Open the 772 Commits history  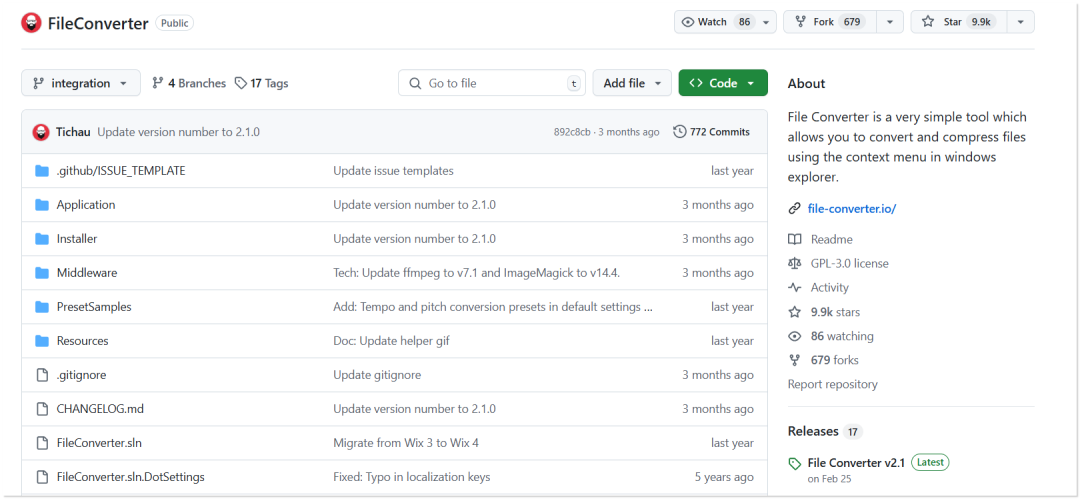[x=711, y=132]
